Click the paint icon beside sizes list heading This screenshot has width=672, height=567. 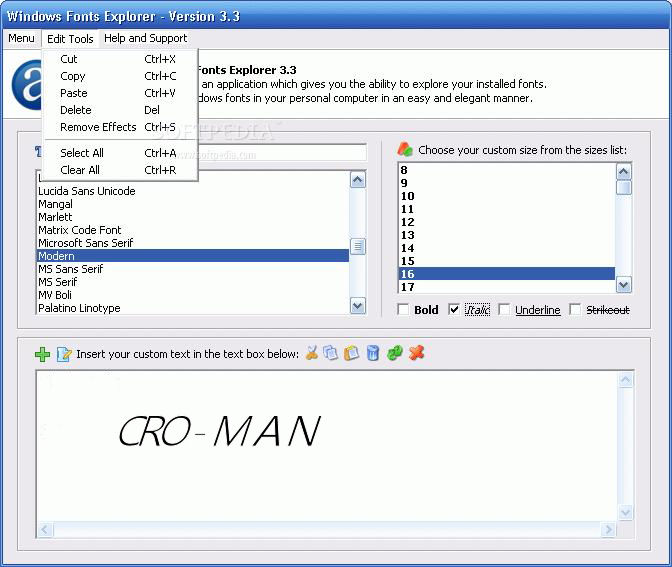[405, 150]
